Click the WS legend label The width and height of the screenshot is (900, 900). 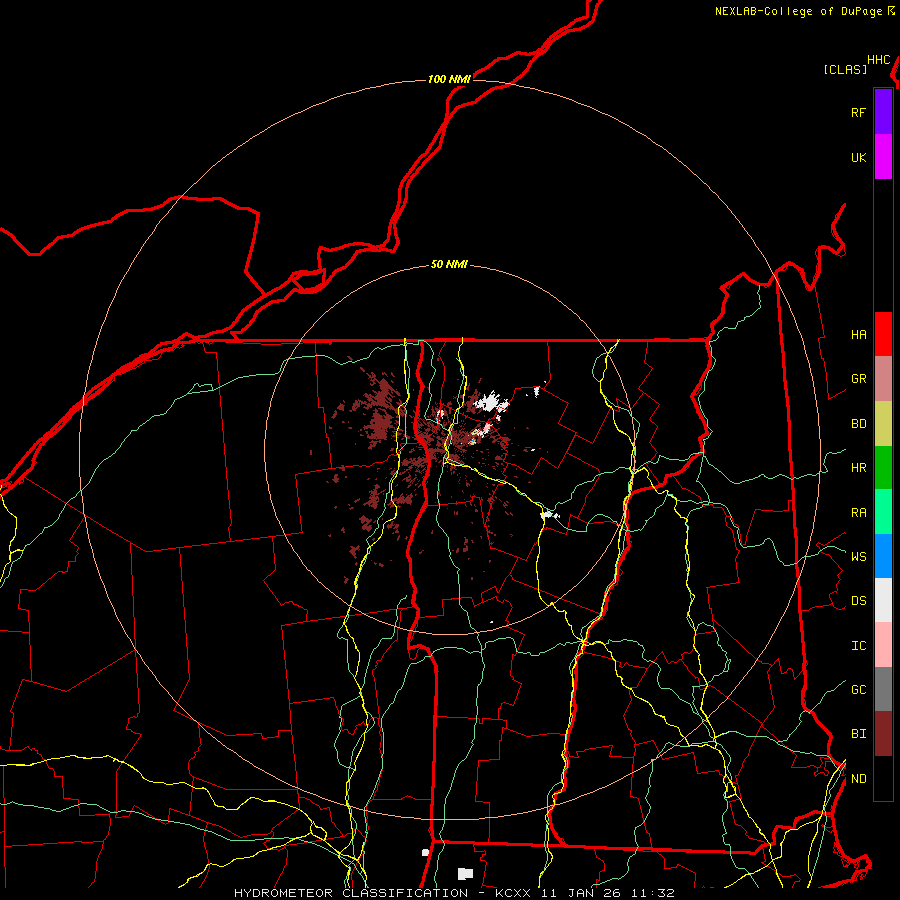click(x=858, y=556)
